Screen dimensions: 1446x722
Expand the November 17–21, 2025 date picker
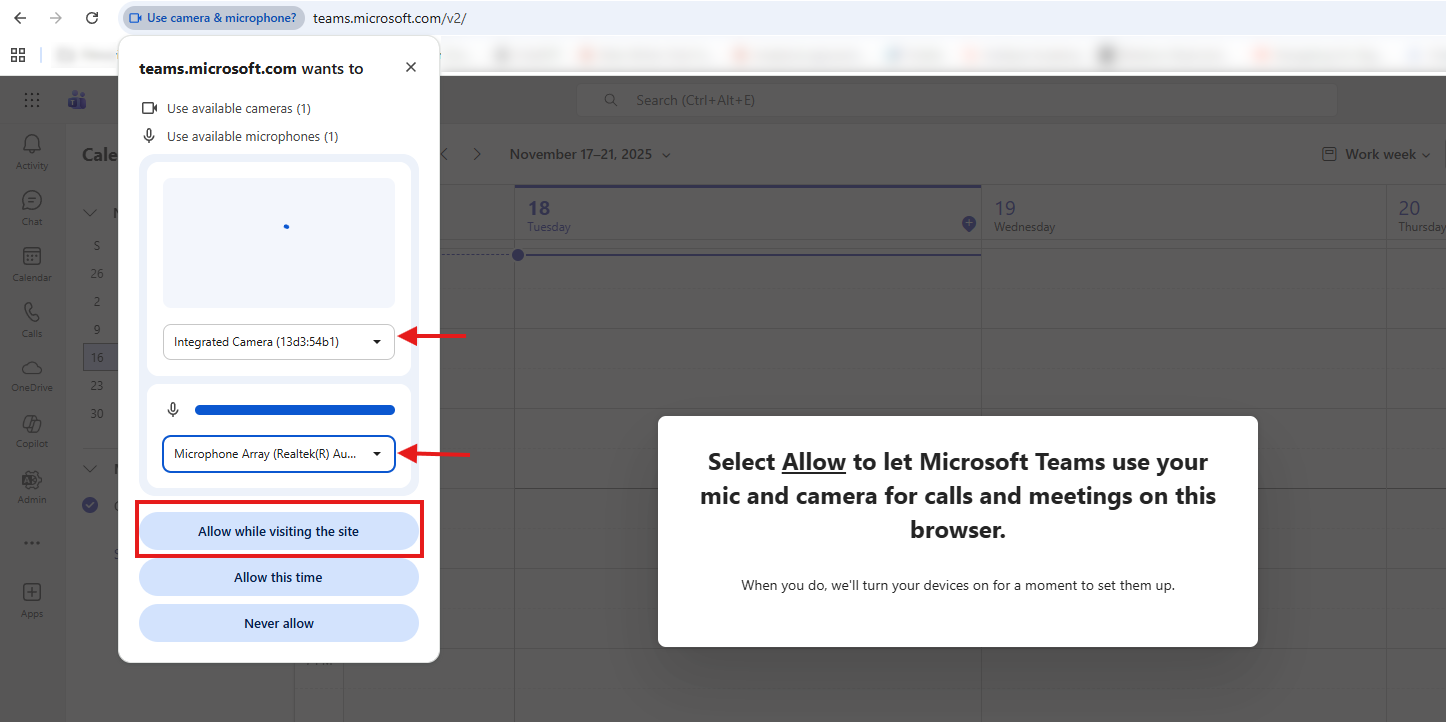click(590, 154)
